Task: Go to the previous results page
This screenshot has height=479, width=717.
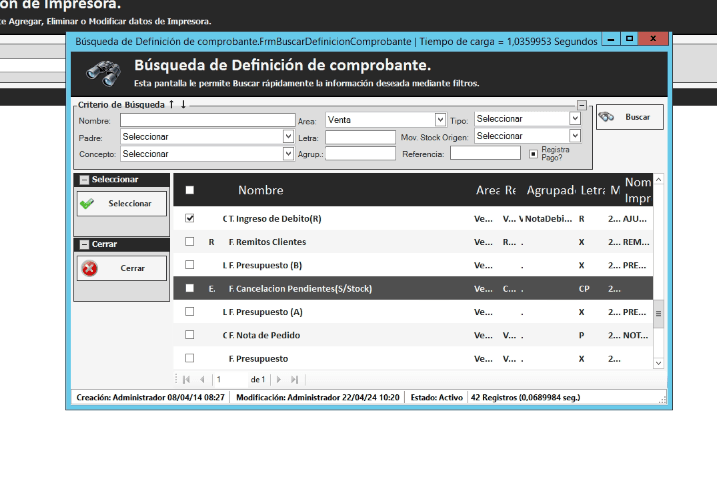Action: [202, 380]
